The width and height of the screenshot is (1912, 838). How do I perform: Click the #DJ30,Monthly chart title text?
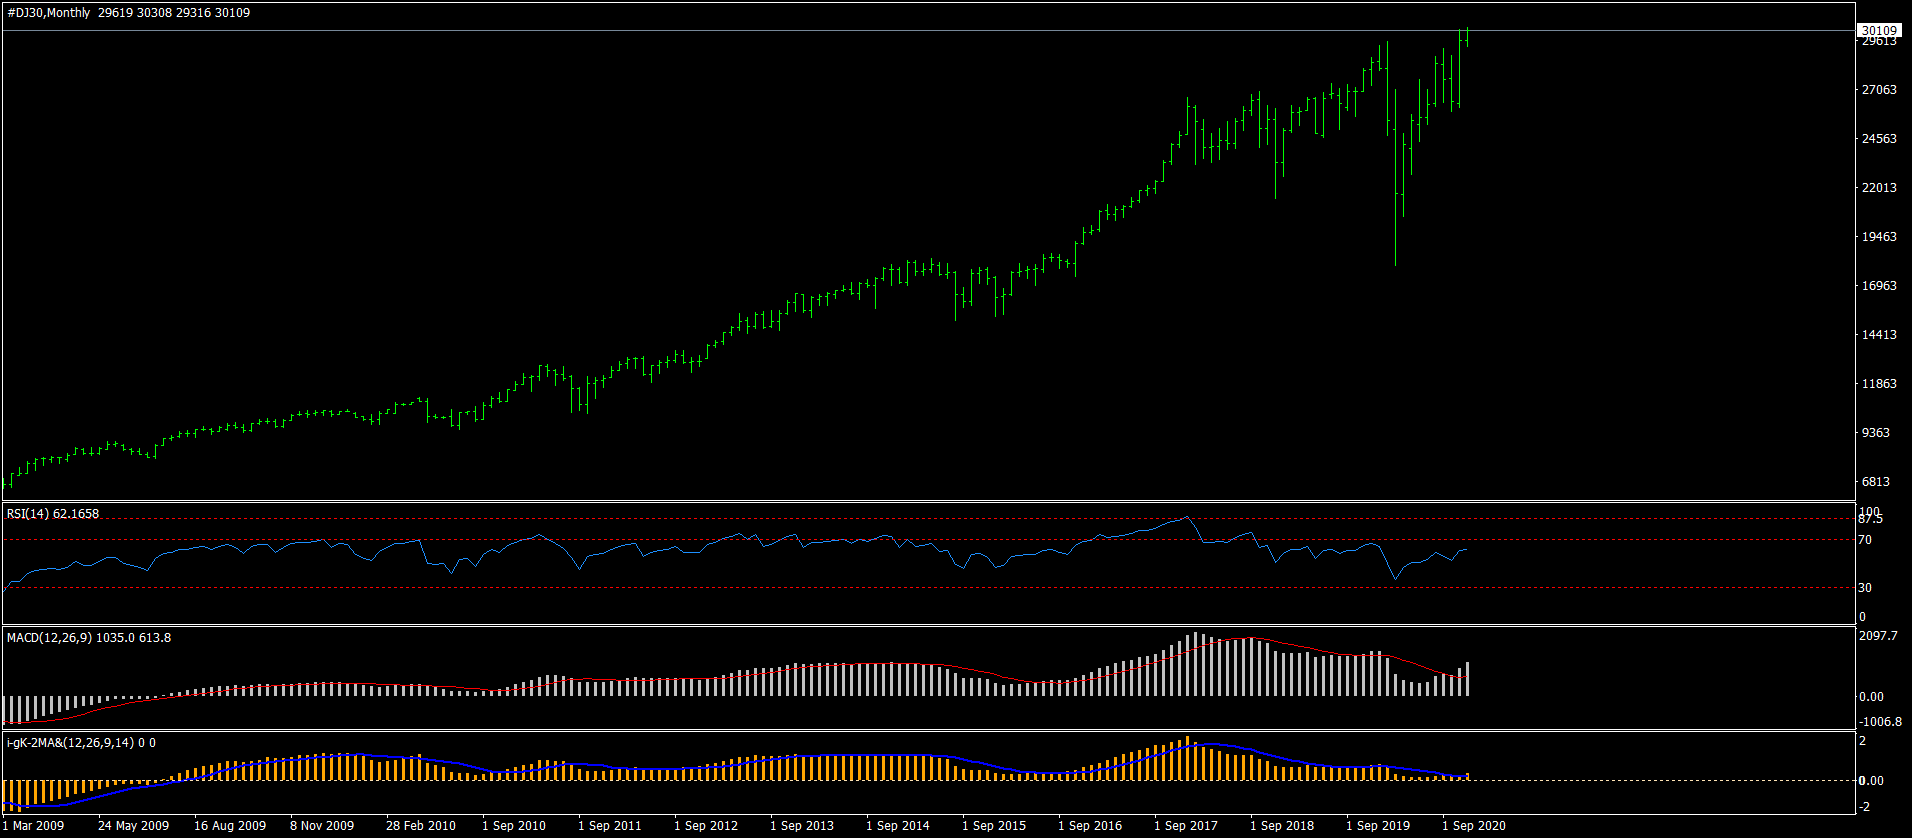pyautogui.click(x=49, y=13)
